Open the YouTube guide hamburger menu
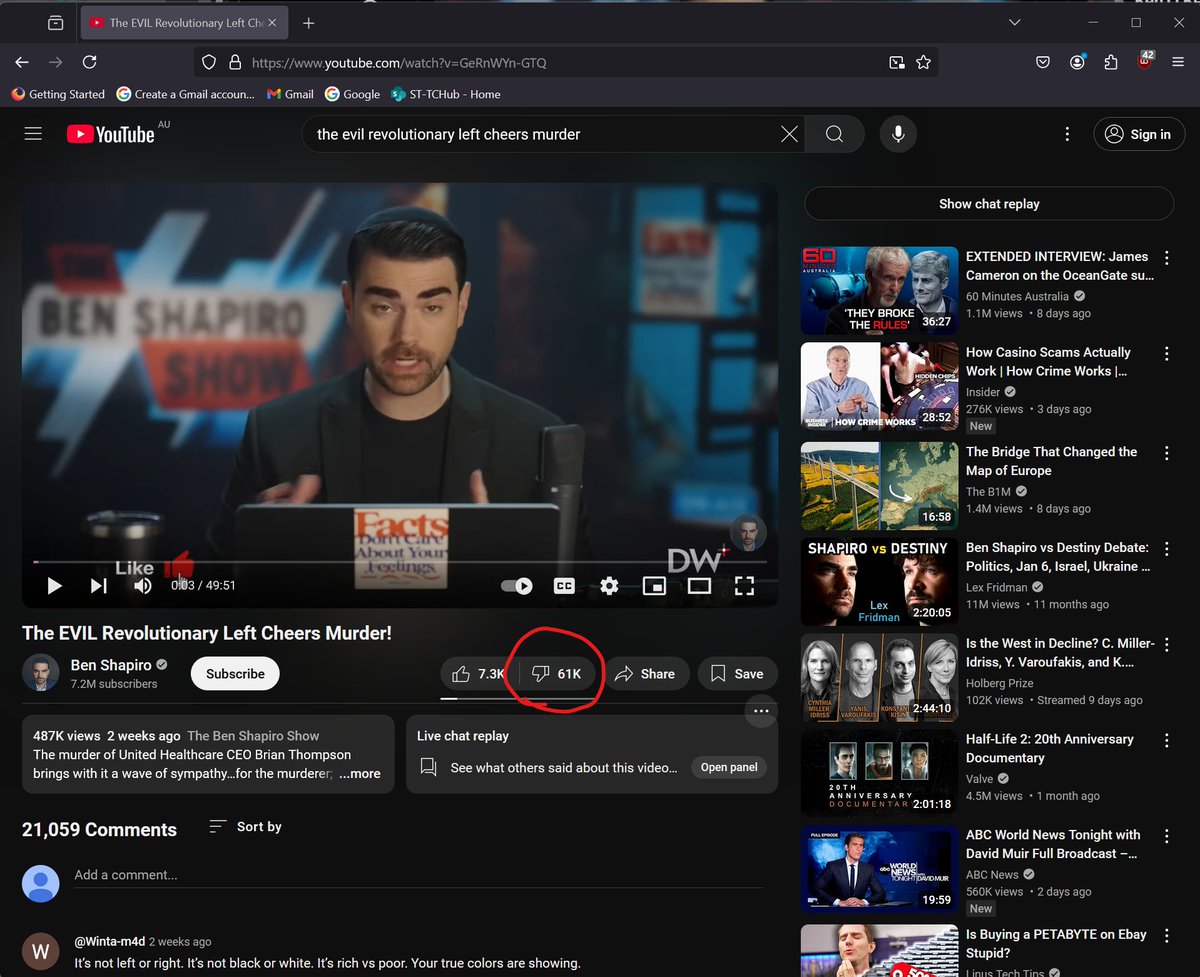The image size is (1200, 977). pos(33,134)
